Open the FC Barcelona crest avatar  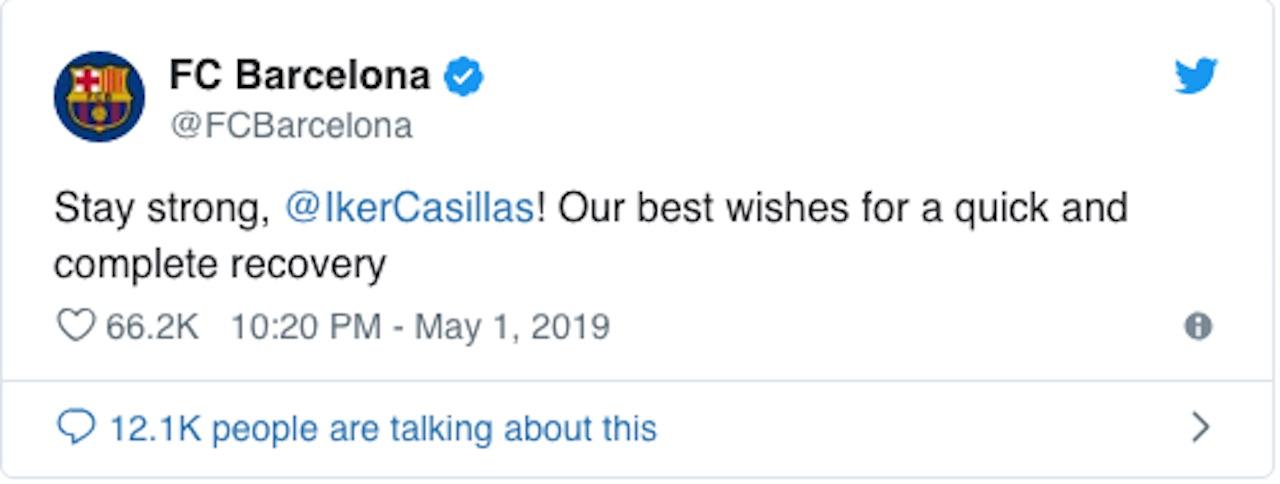coord(99,97)
